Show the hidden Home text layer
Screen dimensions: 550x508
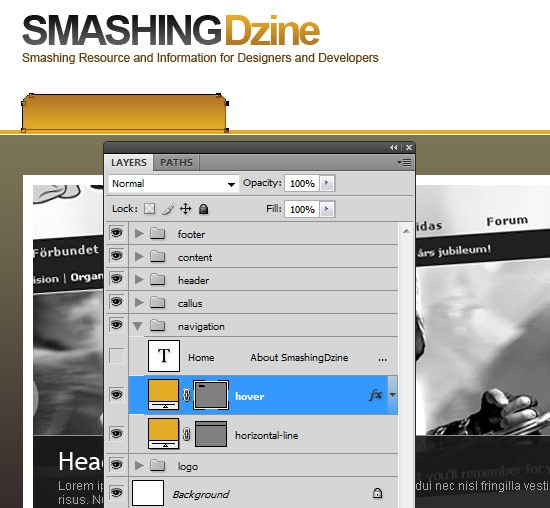point(116,356)
